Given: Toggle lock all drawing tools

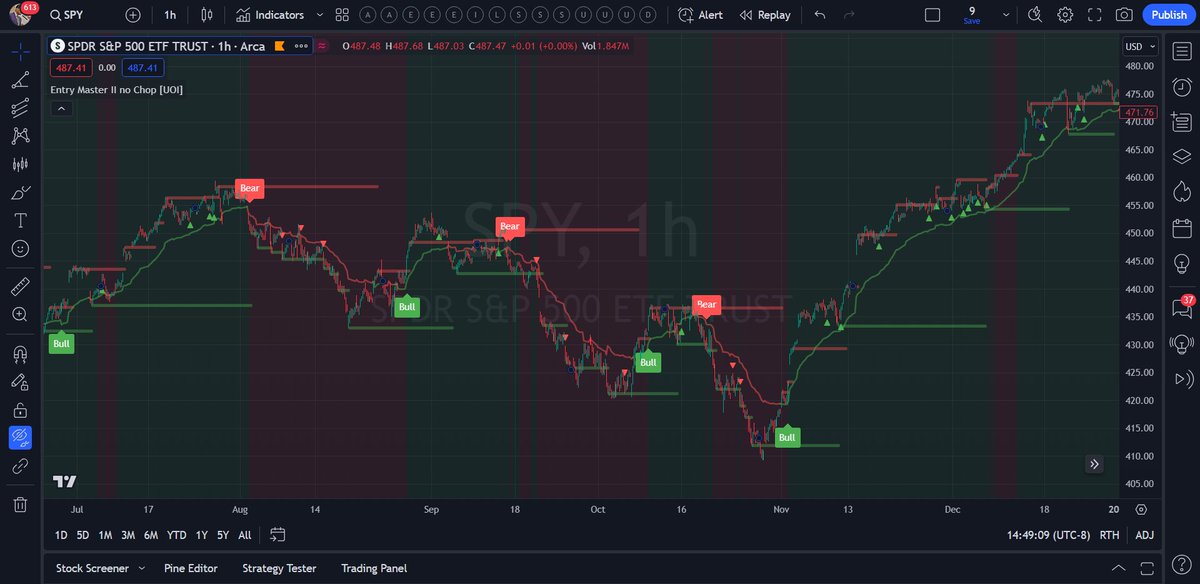Looking at the screenshot, I should coord(20,410).
